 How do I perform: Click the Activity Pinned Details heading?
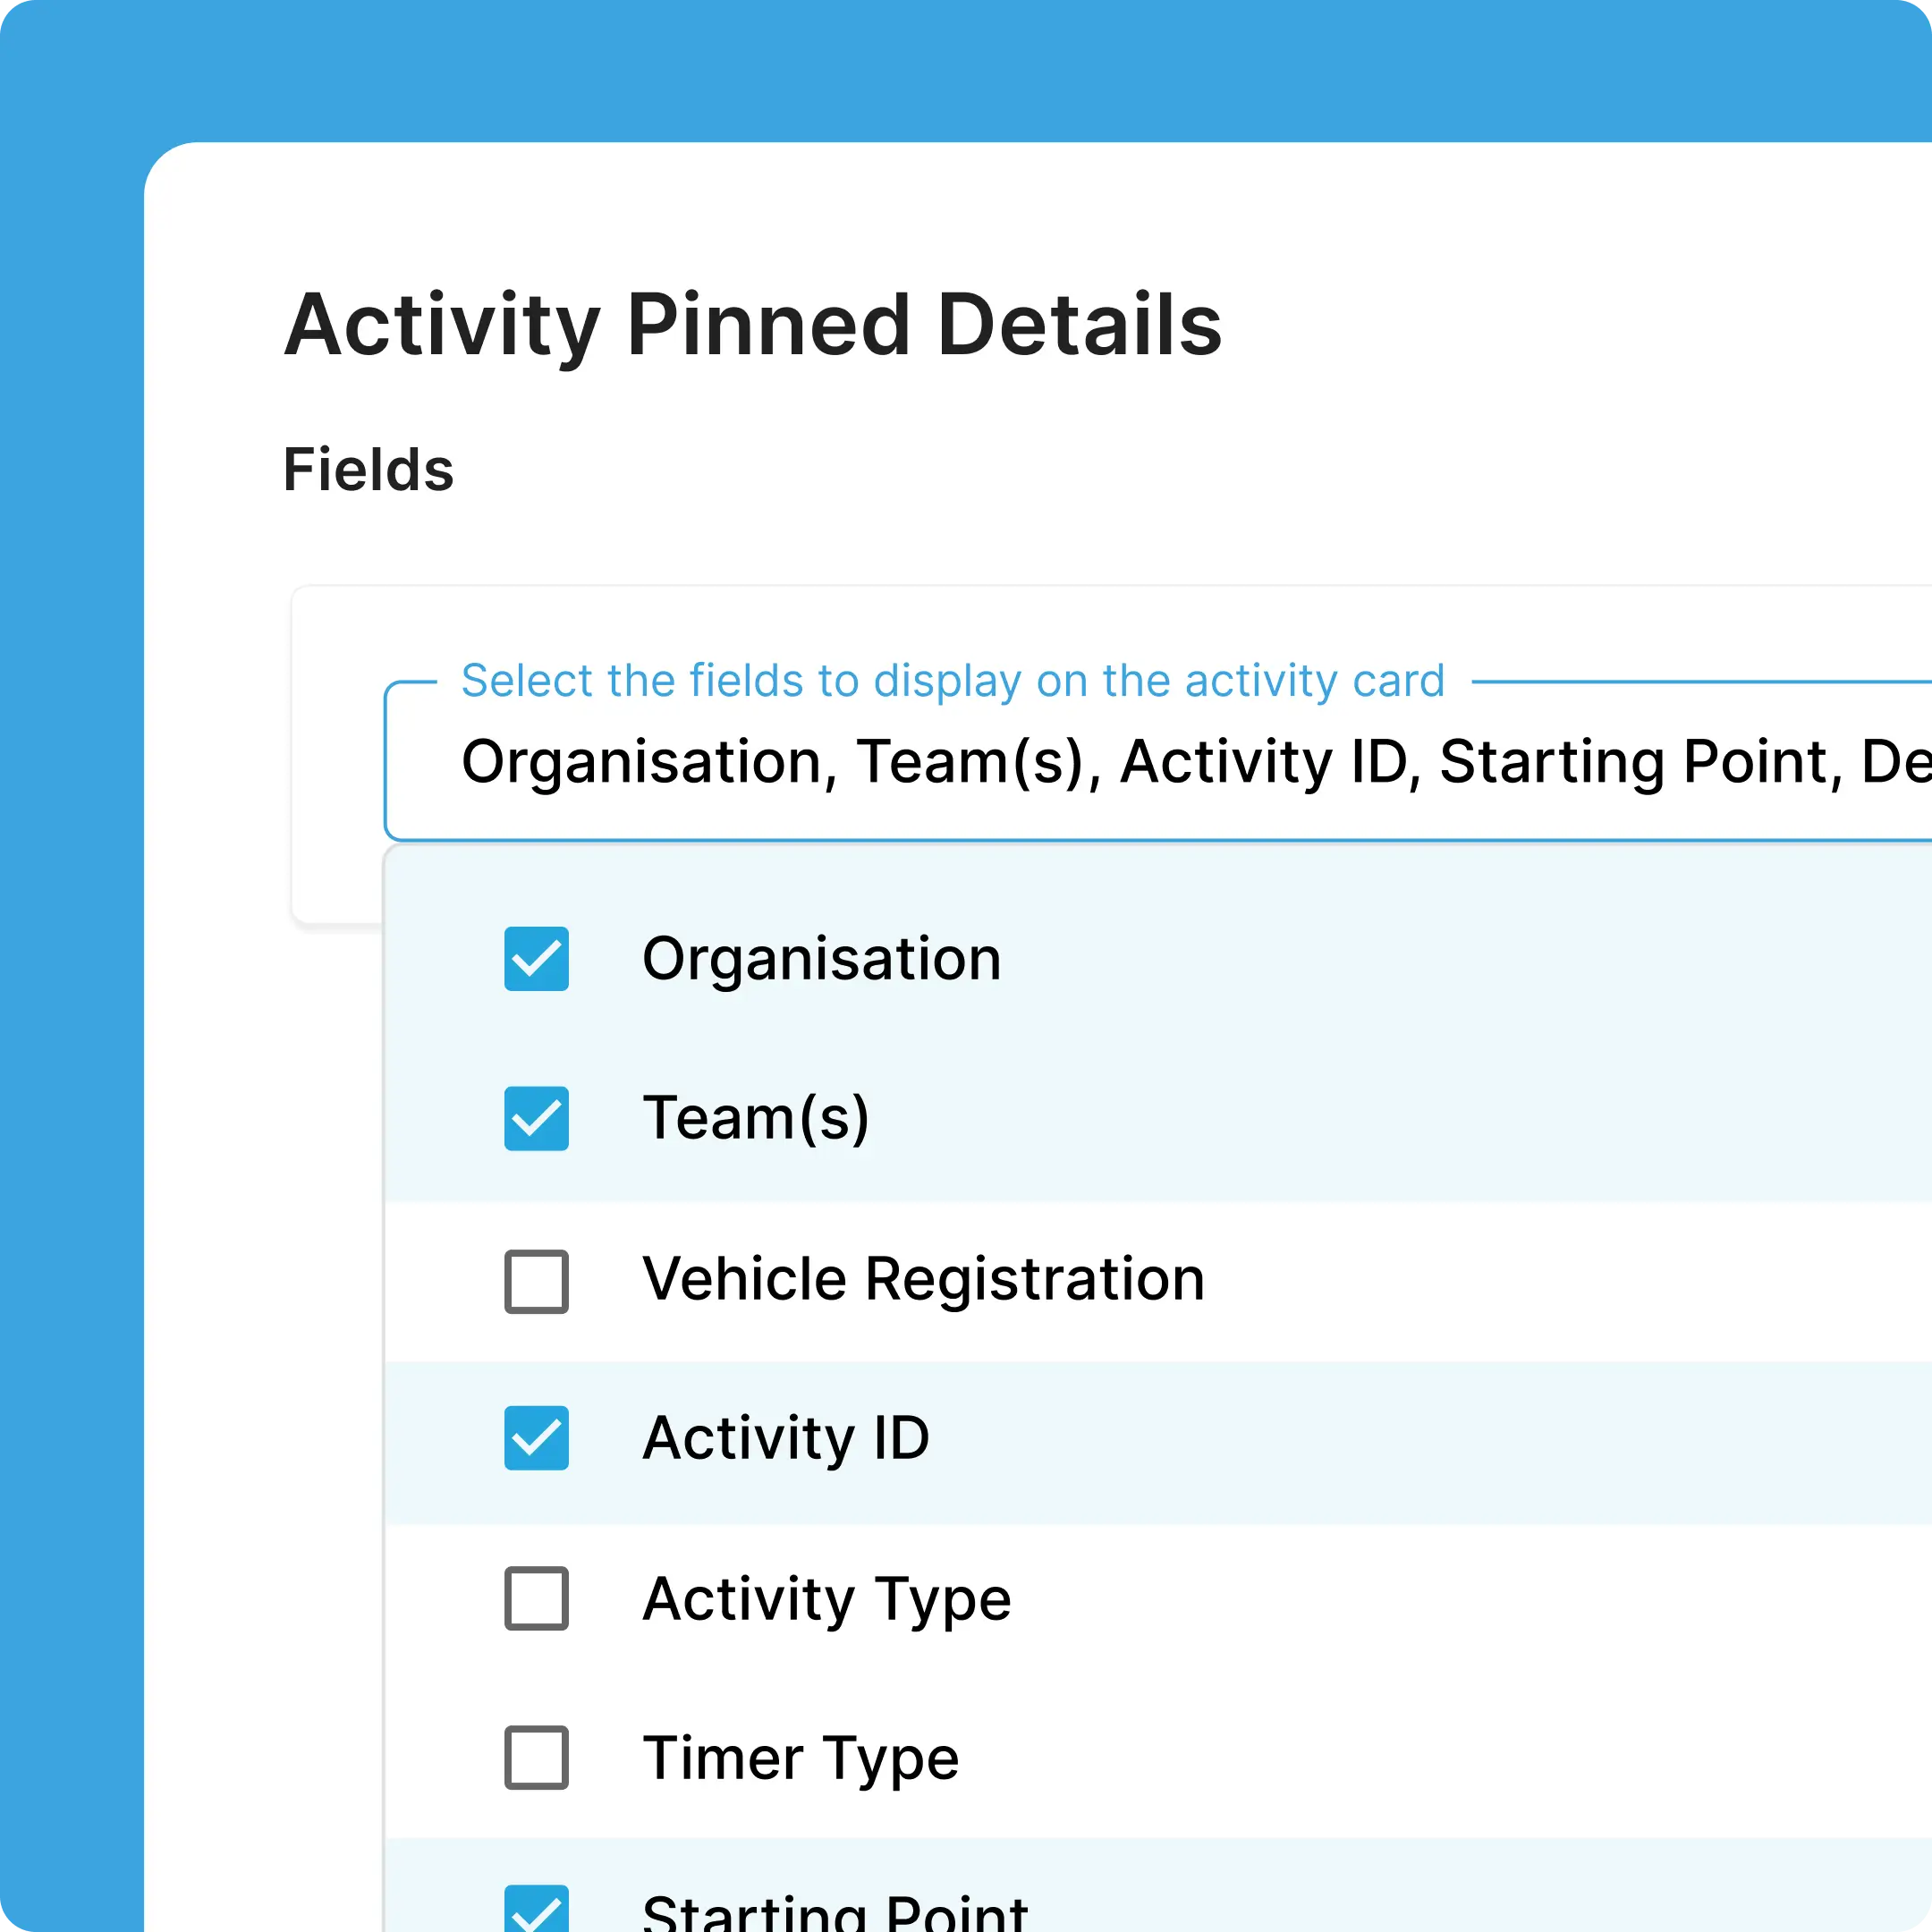[753, 323]
